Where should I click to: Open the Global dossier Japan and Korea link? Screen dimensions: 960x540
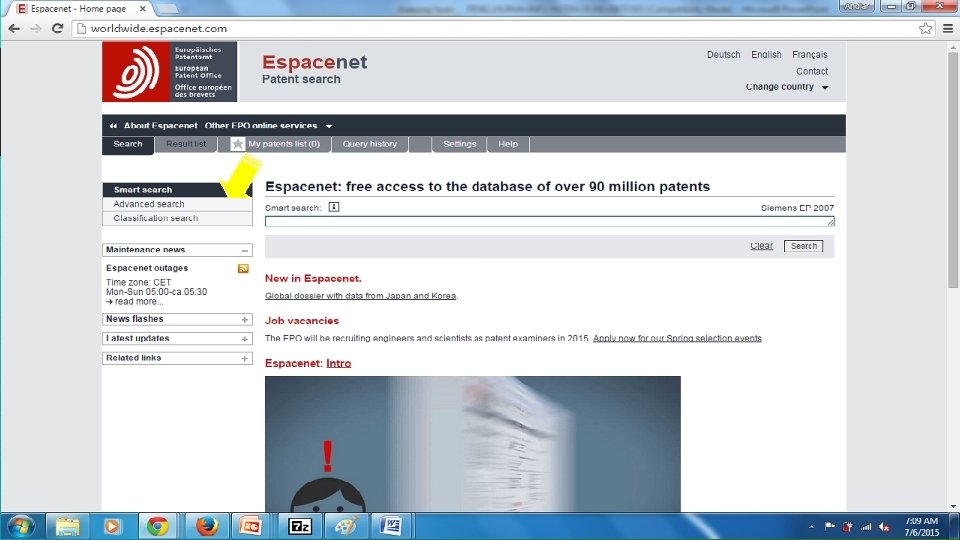pos(361,296)
